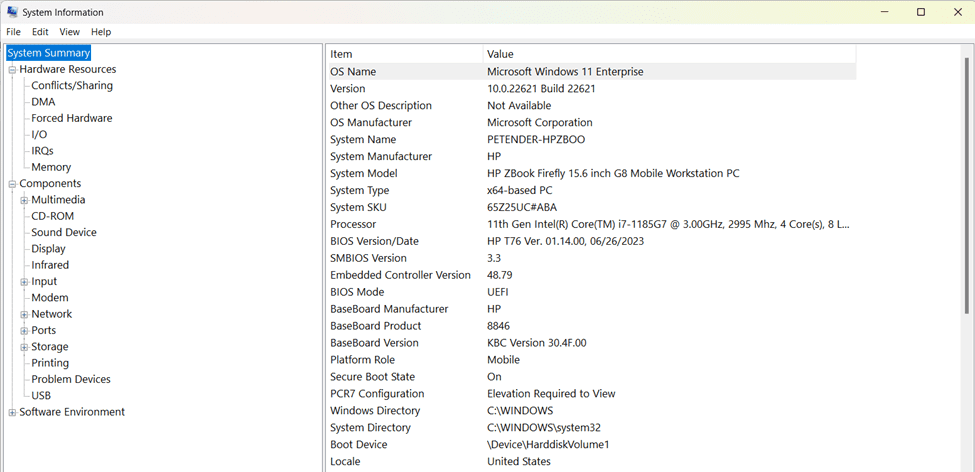Select Forced Hardware tree item
Image resolution: width=975 pixels, height=472 pixels.
point(72,118)
